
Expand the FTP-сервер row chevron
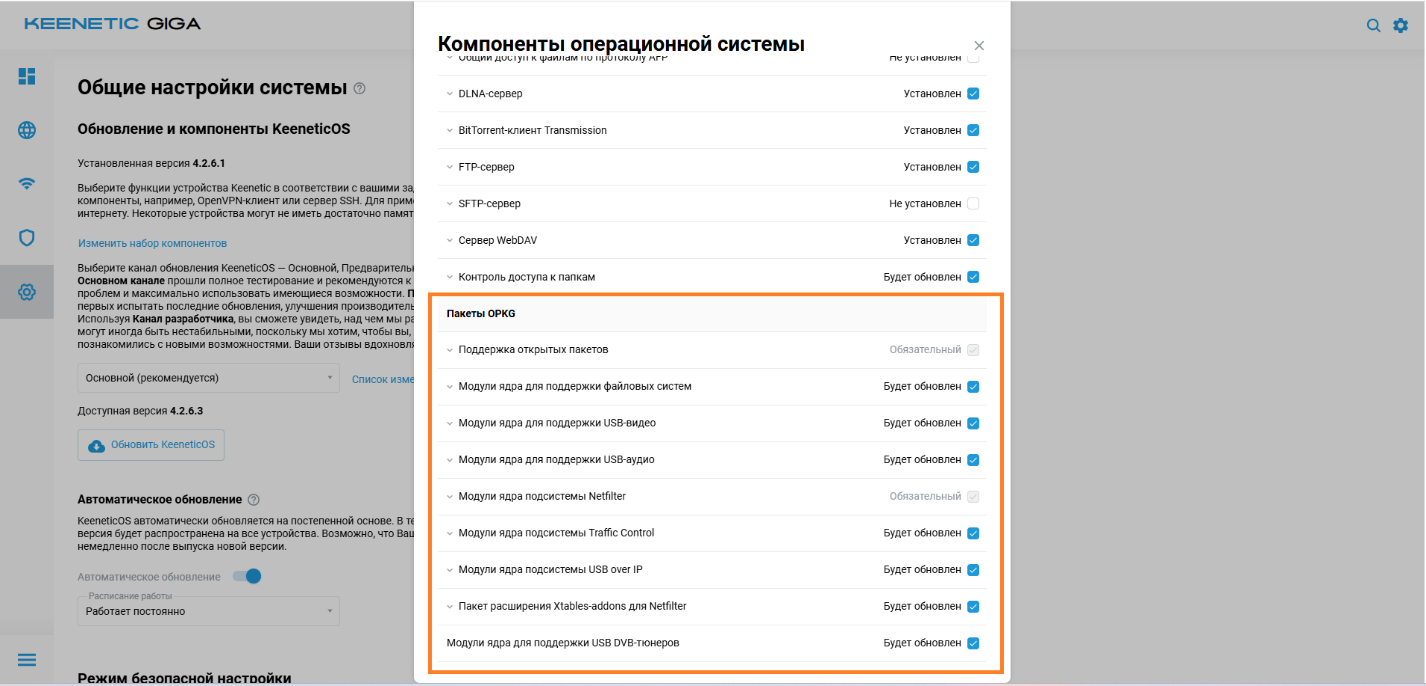click(x=450, y=167)
